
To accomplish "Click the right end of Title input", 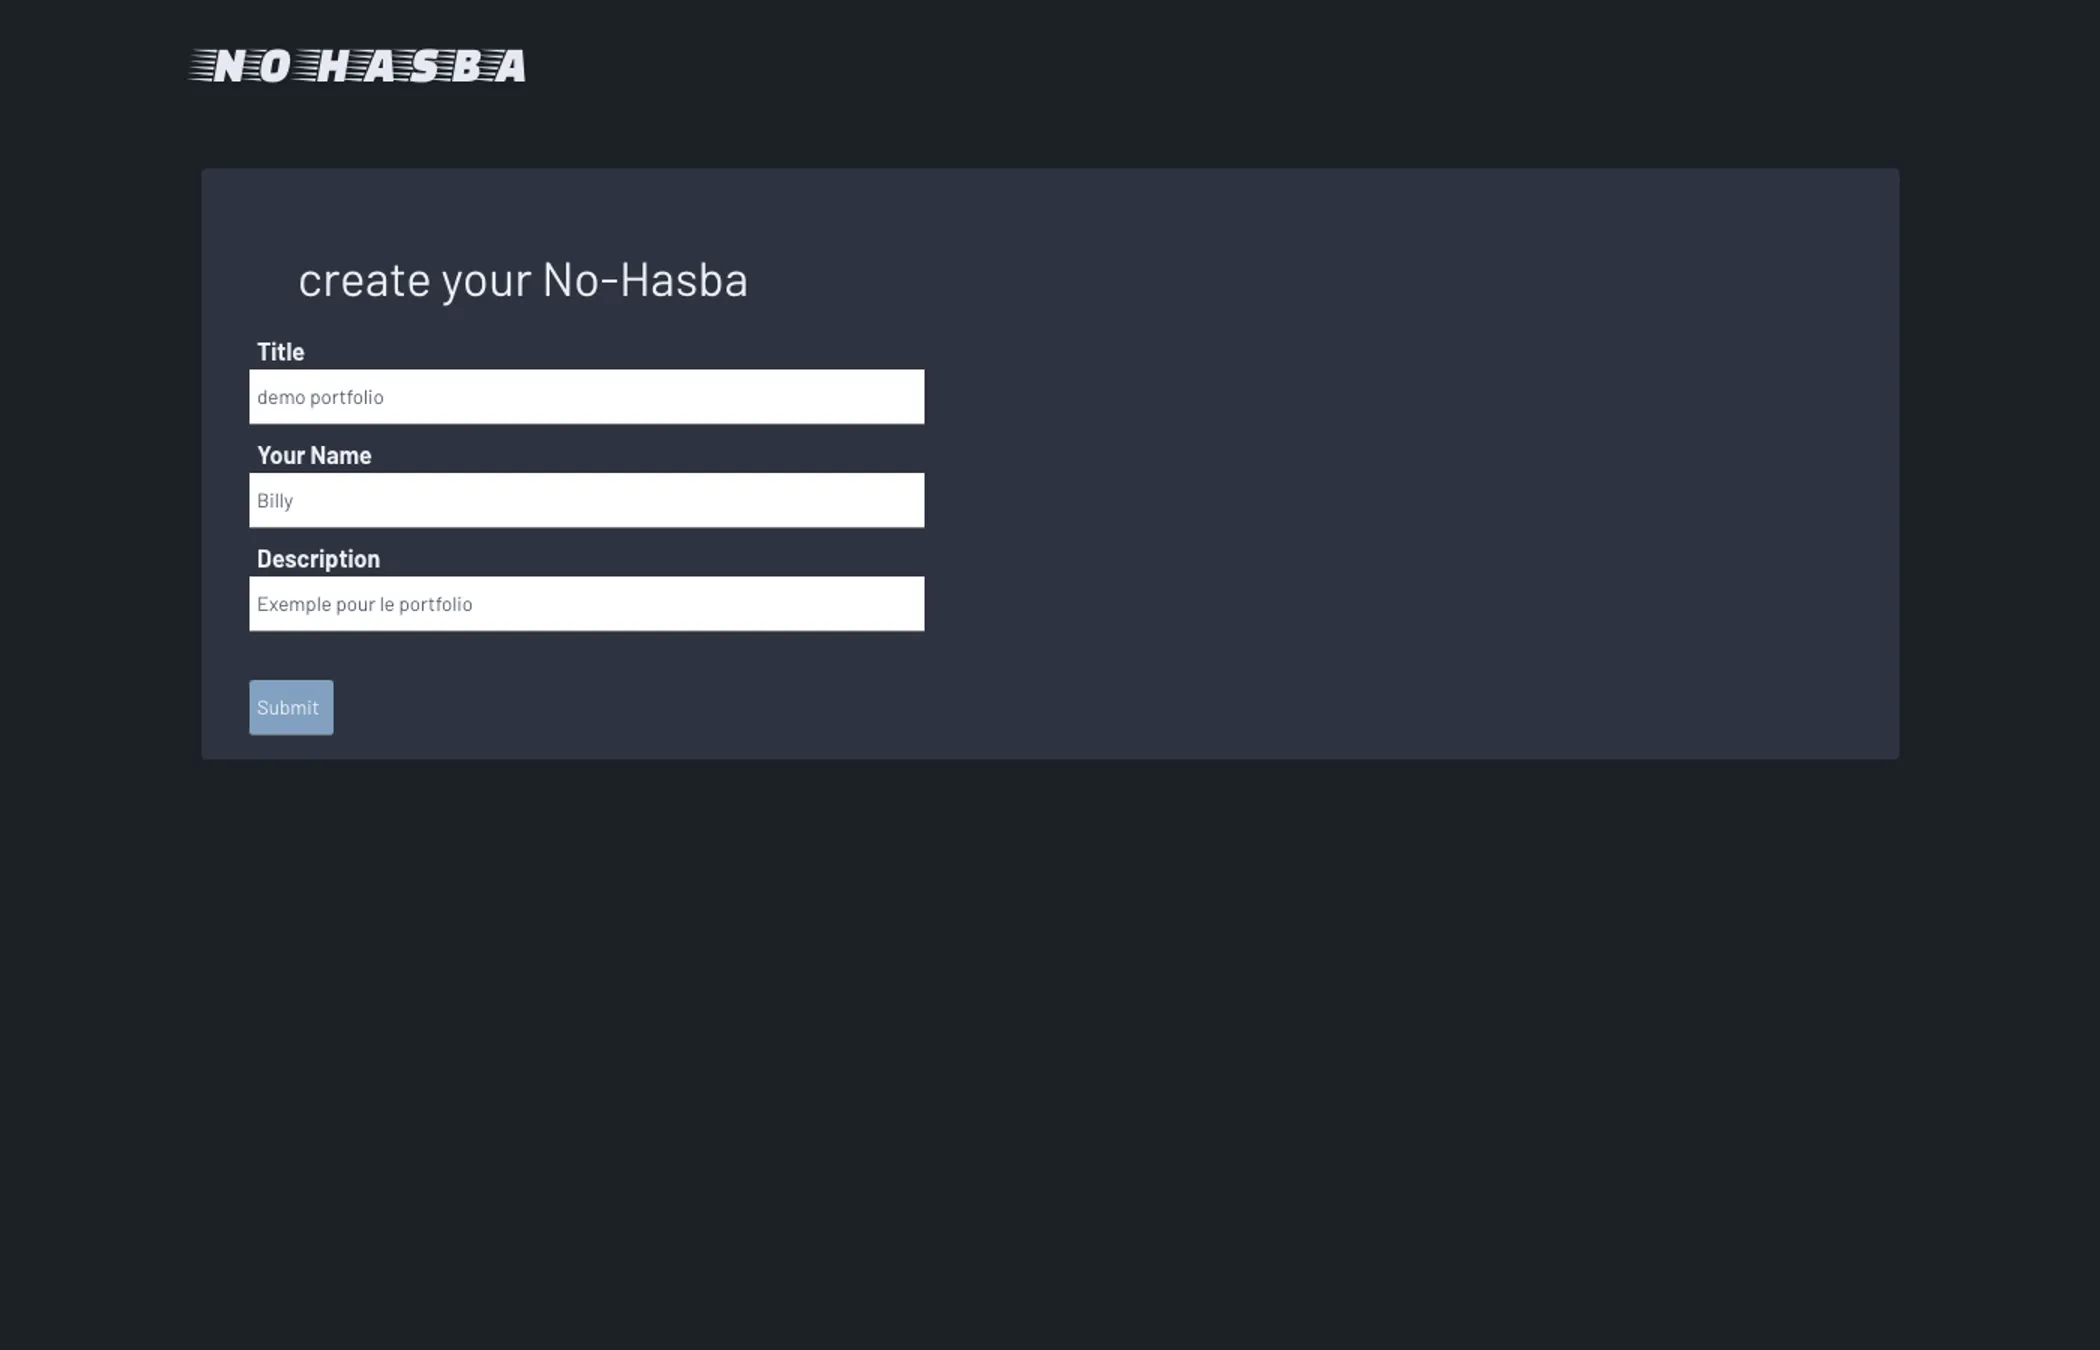I will [x=900, y=397].
